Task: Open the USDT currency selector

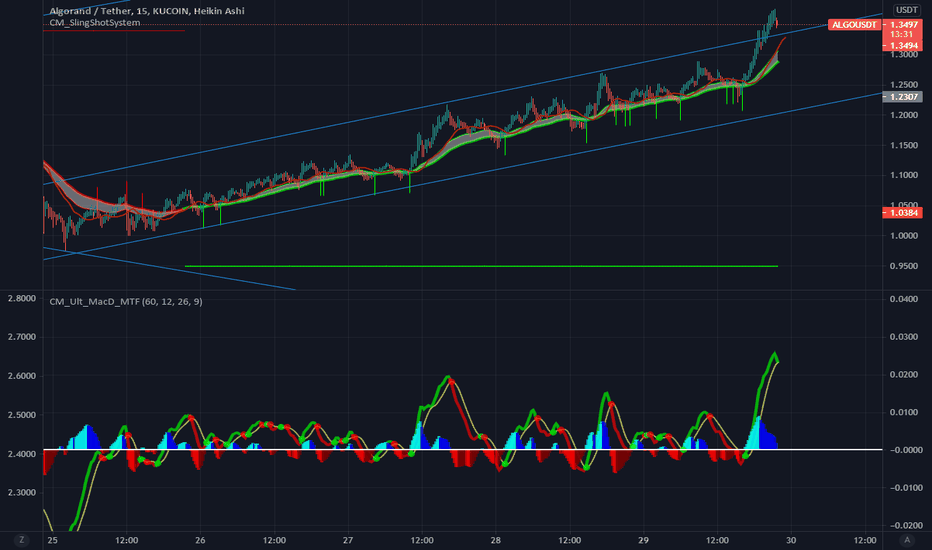Action: (906, 10)
